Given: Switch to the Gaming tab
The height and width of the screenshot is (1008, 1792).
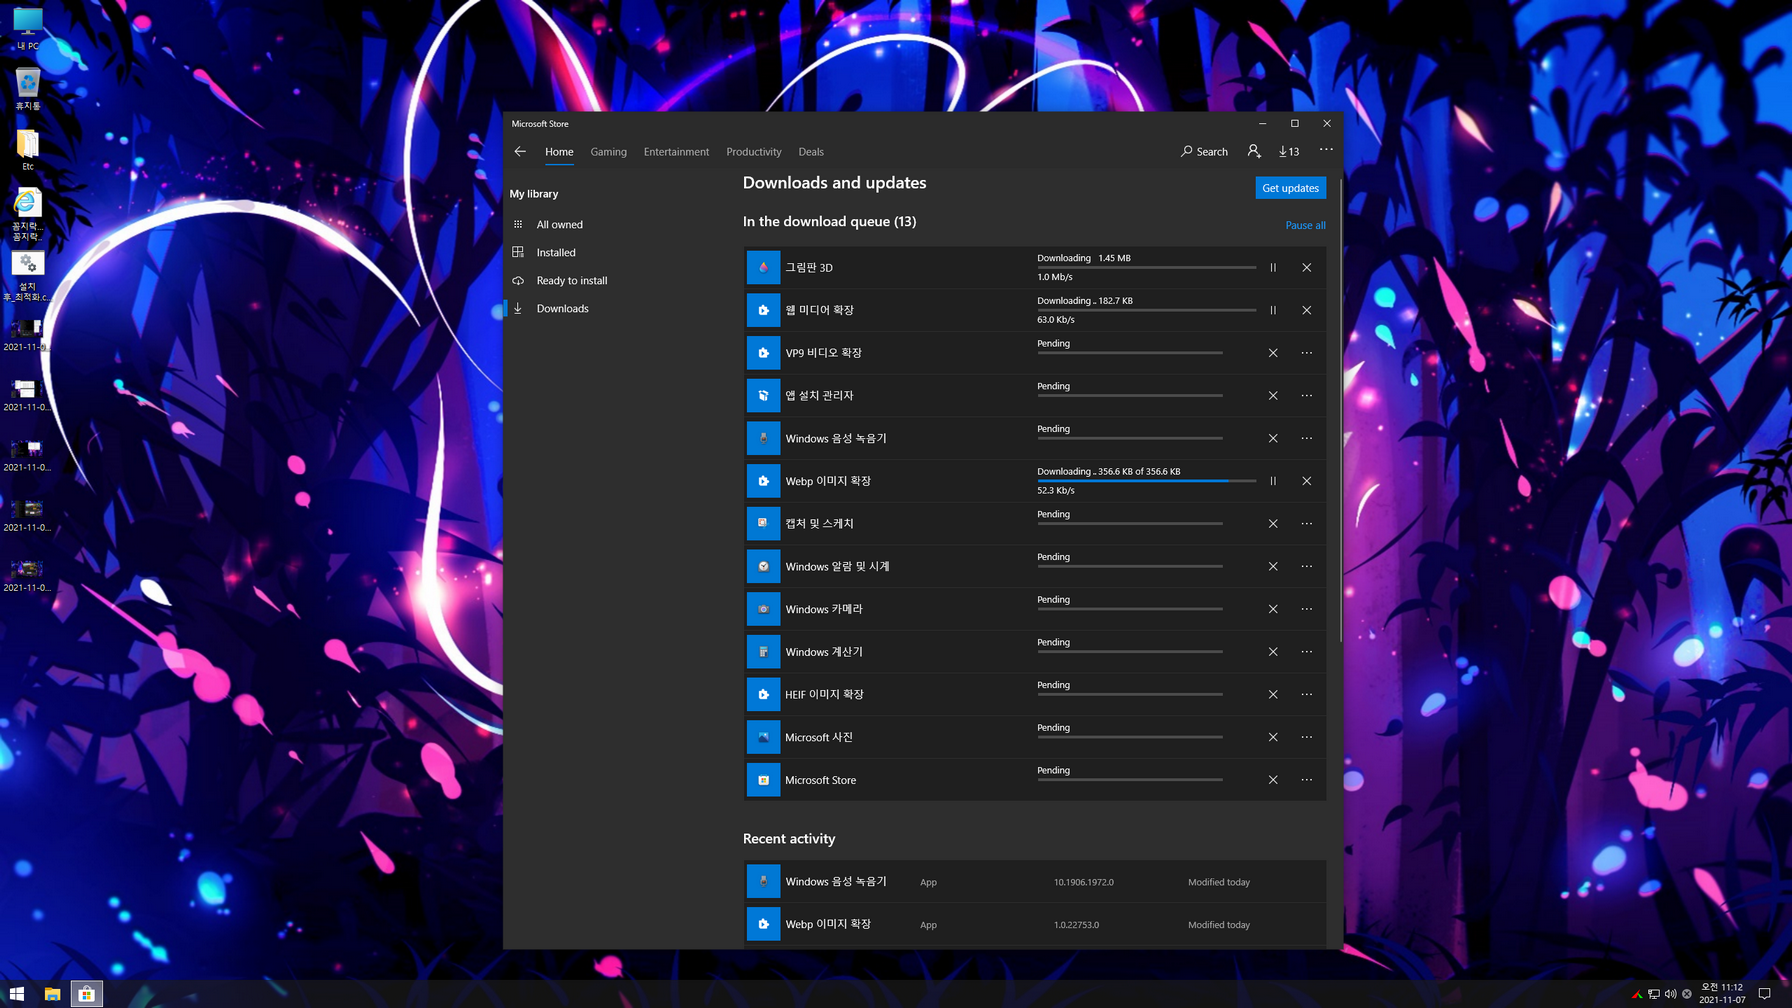Looking at the screenshot, I should click(608, 152).
